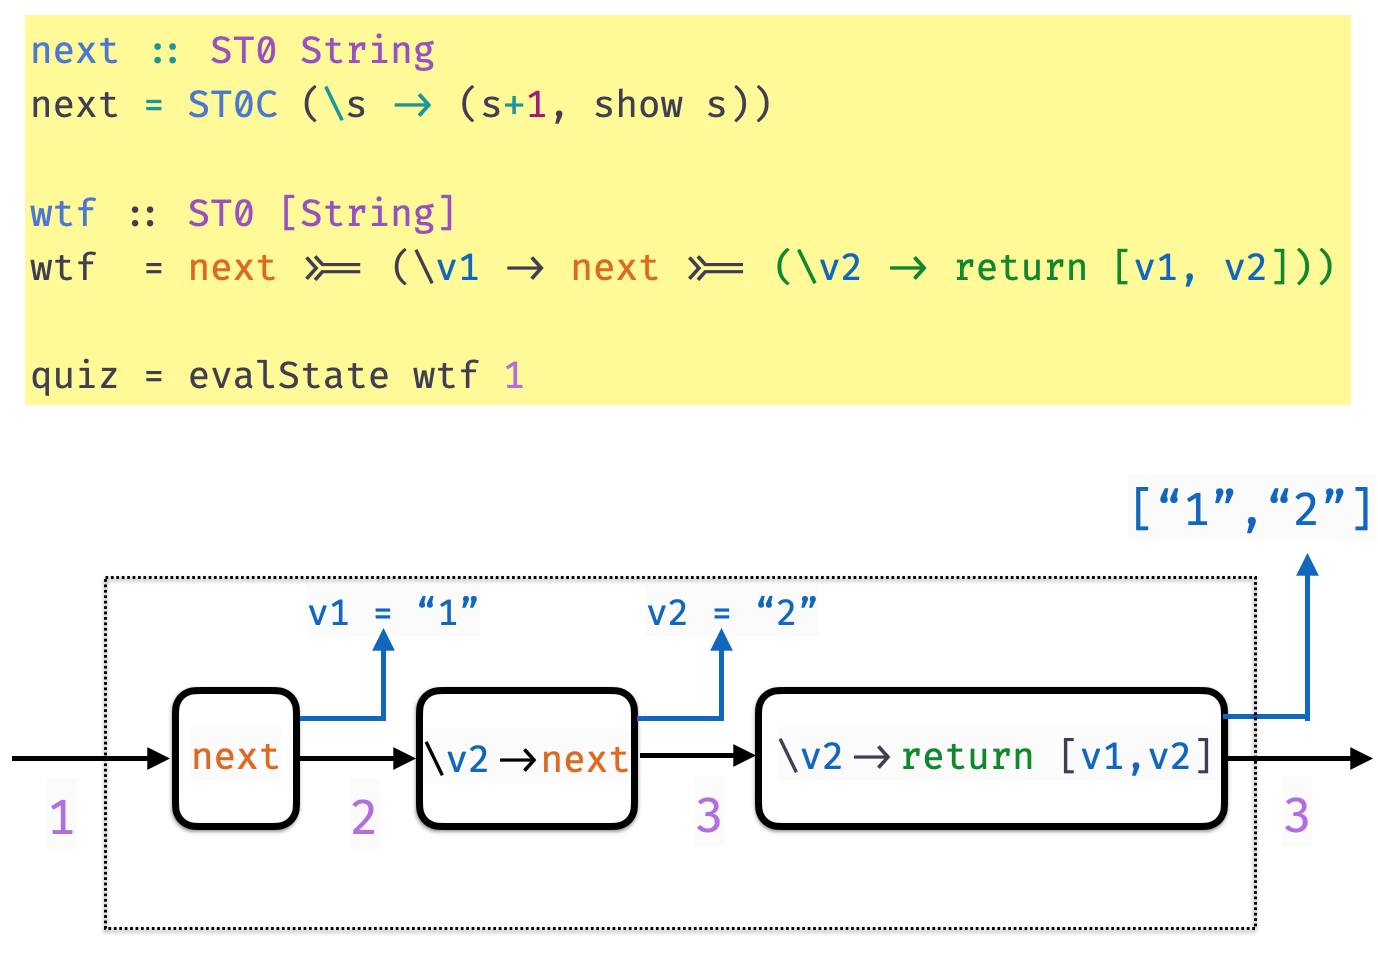Click the v1 = "1" label
This screenshot has width=1378, height=964.
(x=393, y=612)
